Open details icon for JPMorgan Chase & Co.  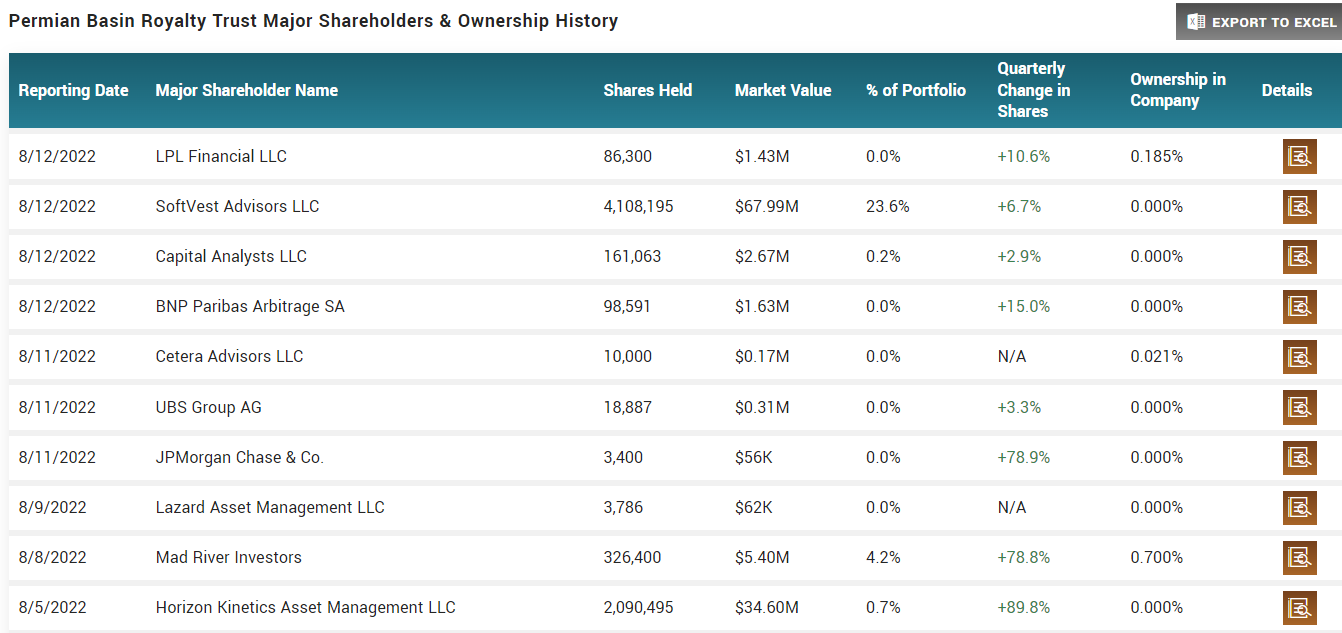click(1299, 457)
